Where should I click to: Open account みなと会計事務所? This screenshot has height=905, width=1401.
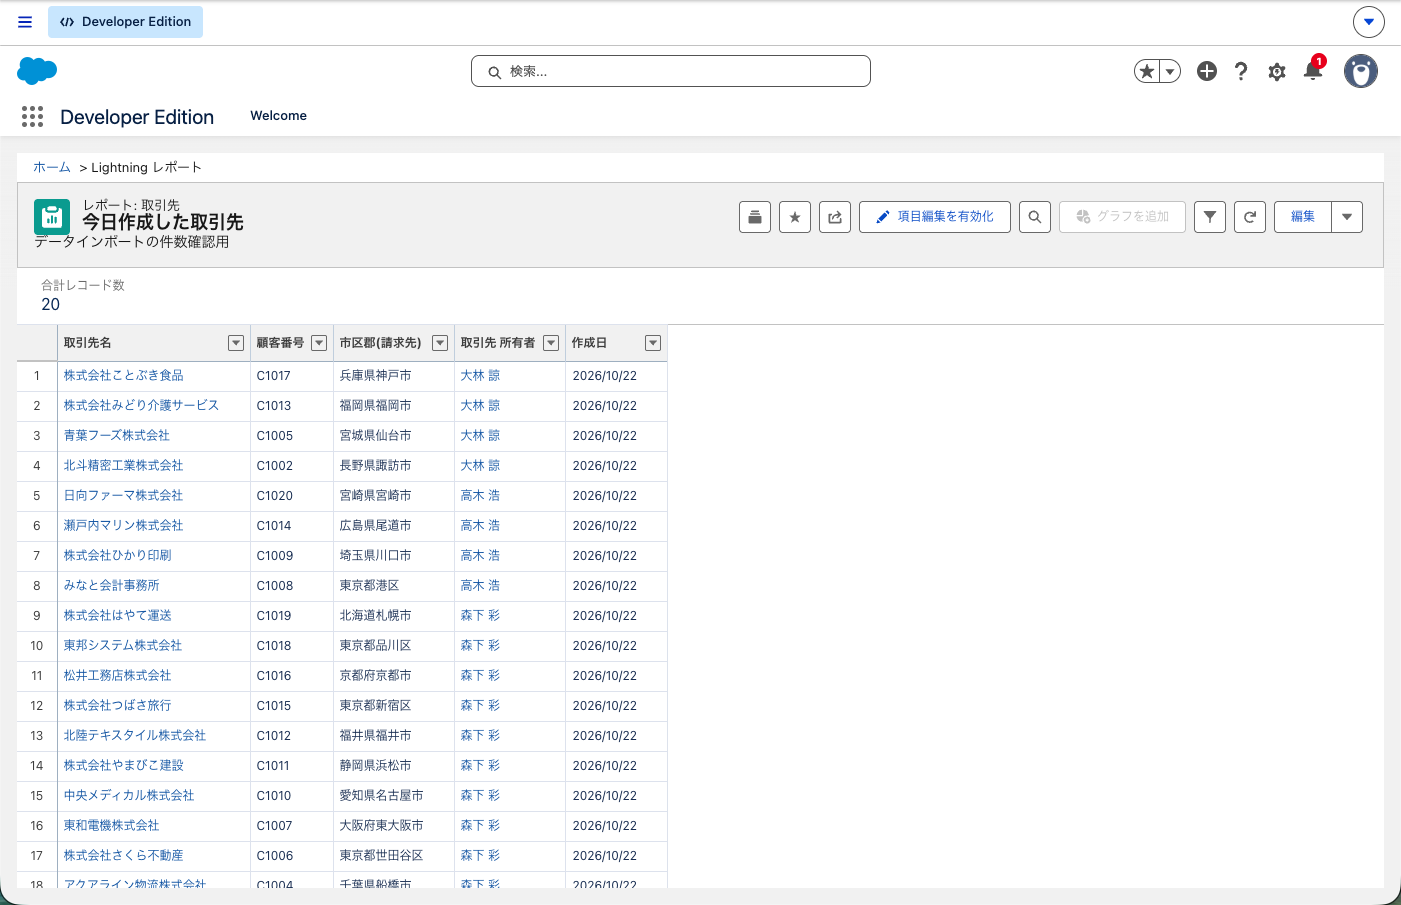(x=112, y=586)
